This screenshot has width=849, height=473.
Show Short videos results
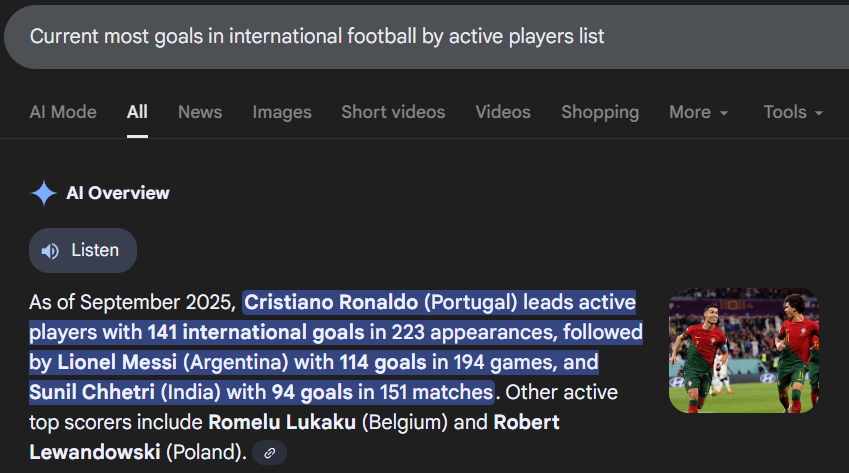pos(393,112)
